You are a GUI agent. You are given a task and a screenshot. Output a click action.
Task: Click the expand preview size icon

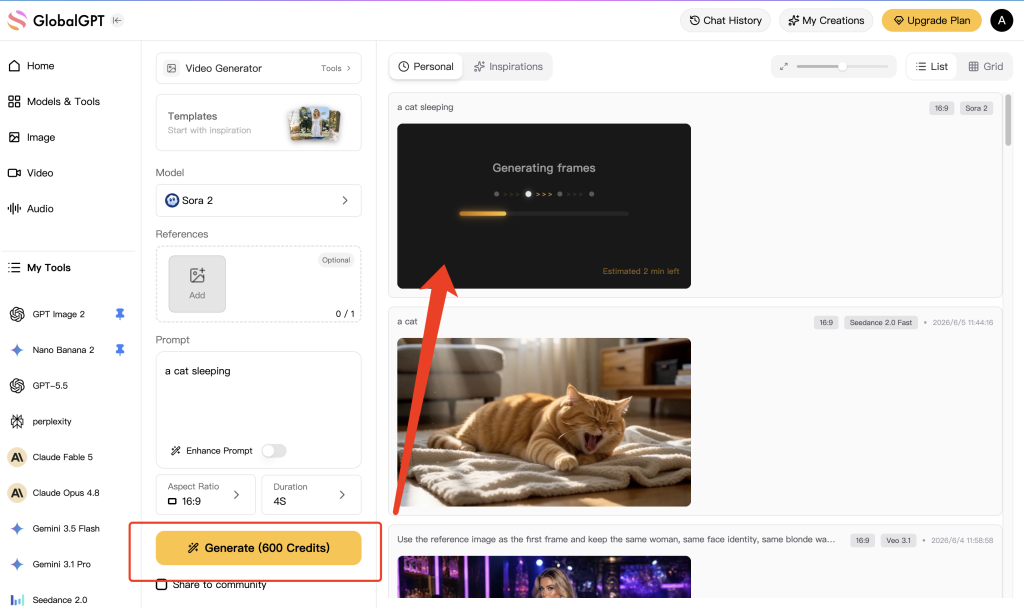tap(784, 66)
